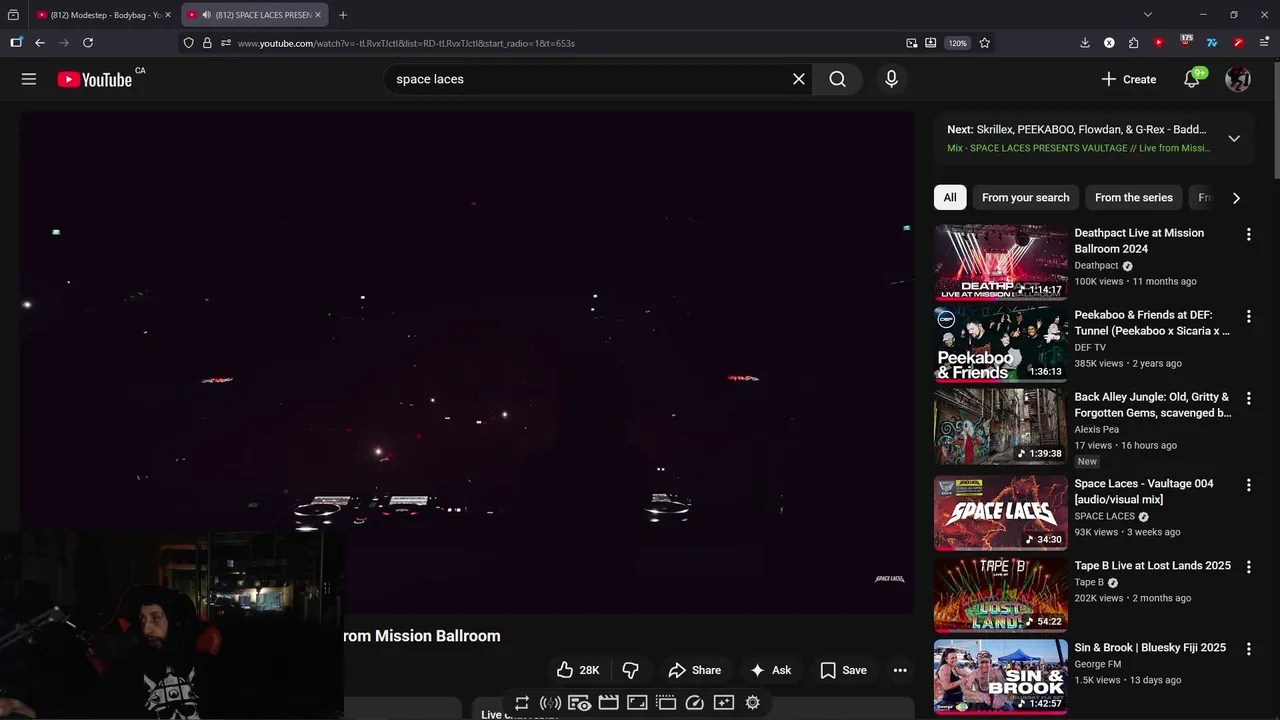The width and height of the screenshot is (1280, 720).
Task: Open a new browser tab
Action: coord(343,15)
